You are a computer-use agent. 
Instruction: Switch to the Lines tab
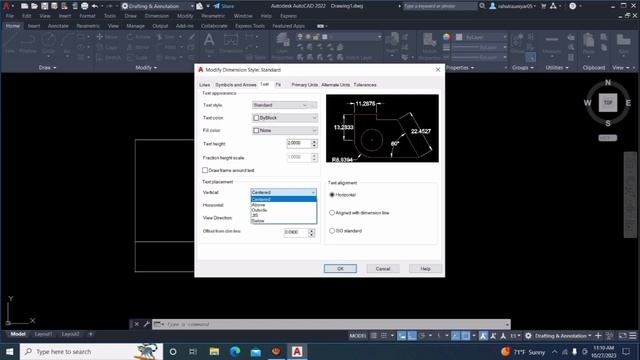pos(204,85)
